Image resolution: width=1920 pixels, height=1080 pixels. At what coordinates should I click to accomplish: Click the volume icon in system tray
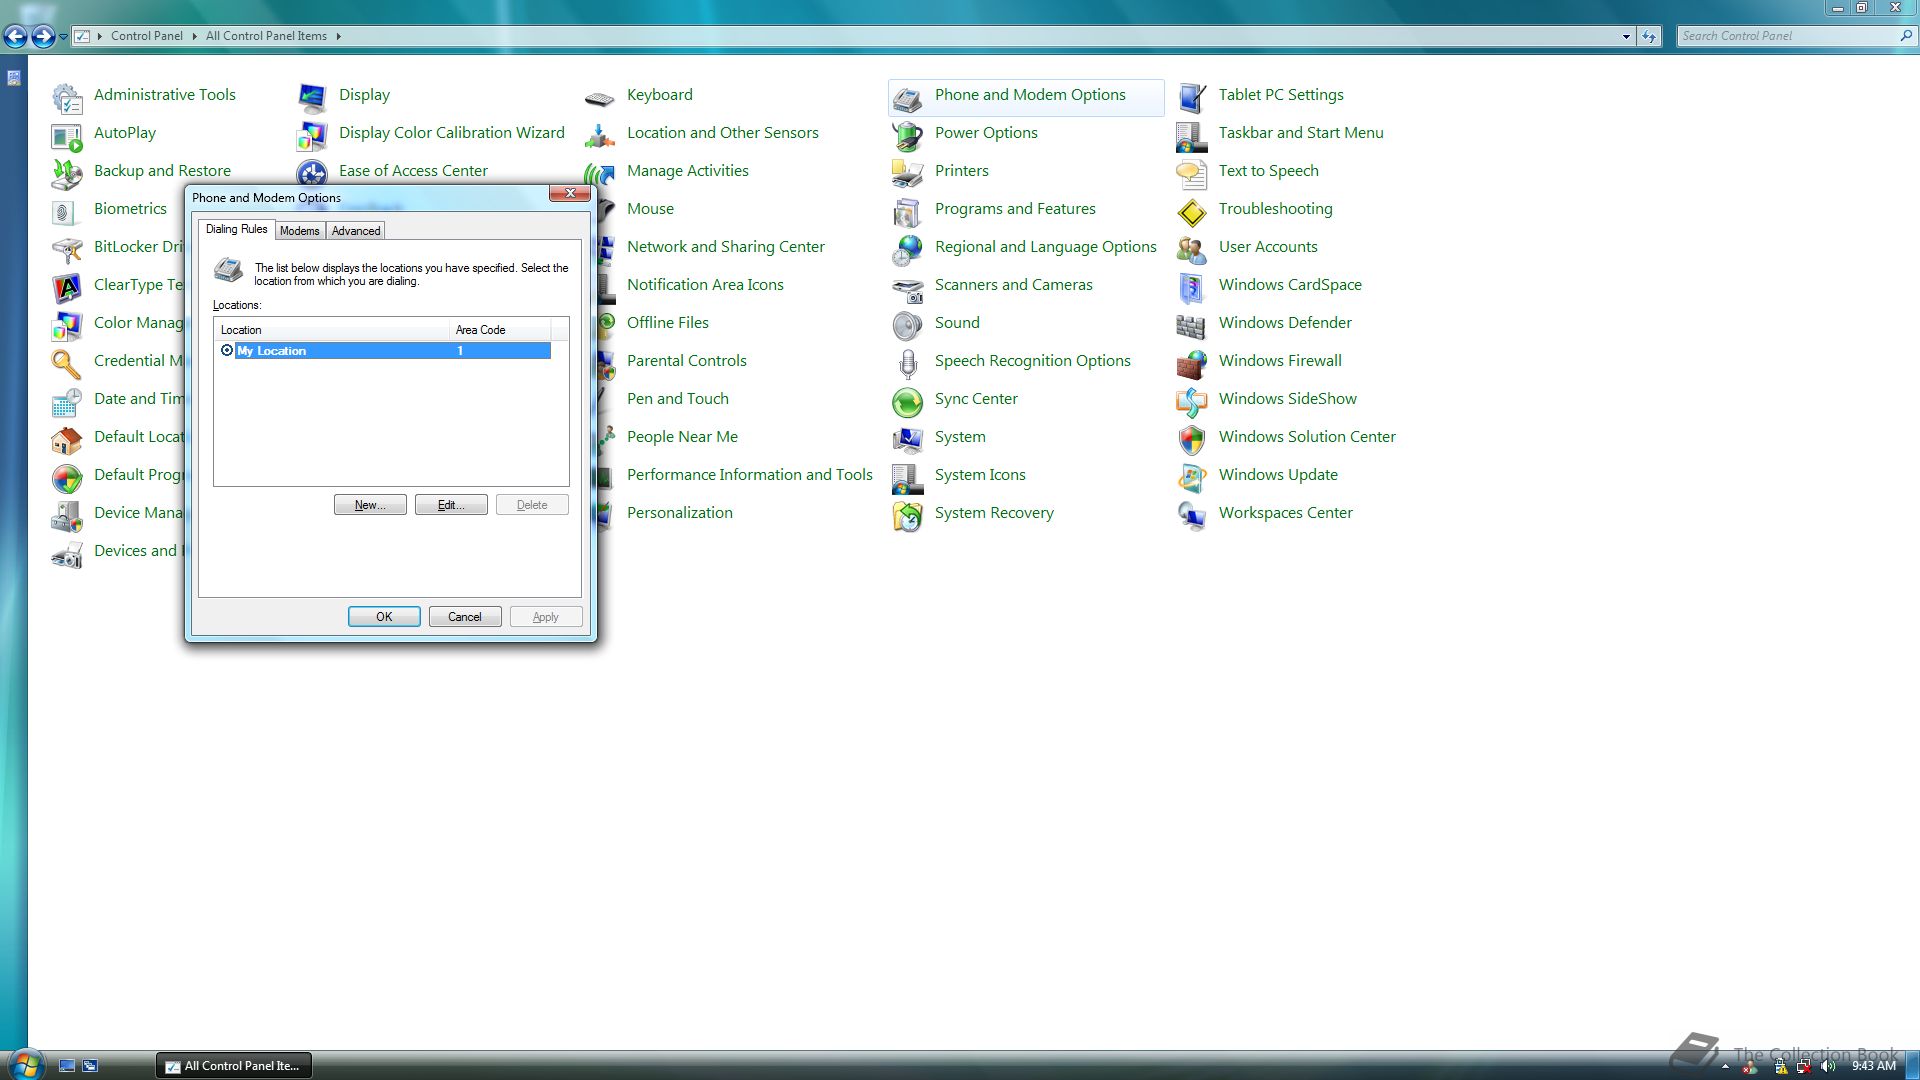[1829, 1066]
